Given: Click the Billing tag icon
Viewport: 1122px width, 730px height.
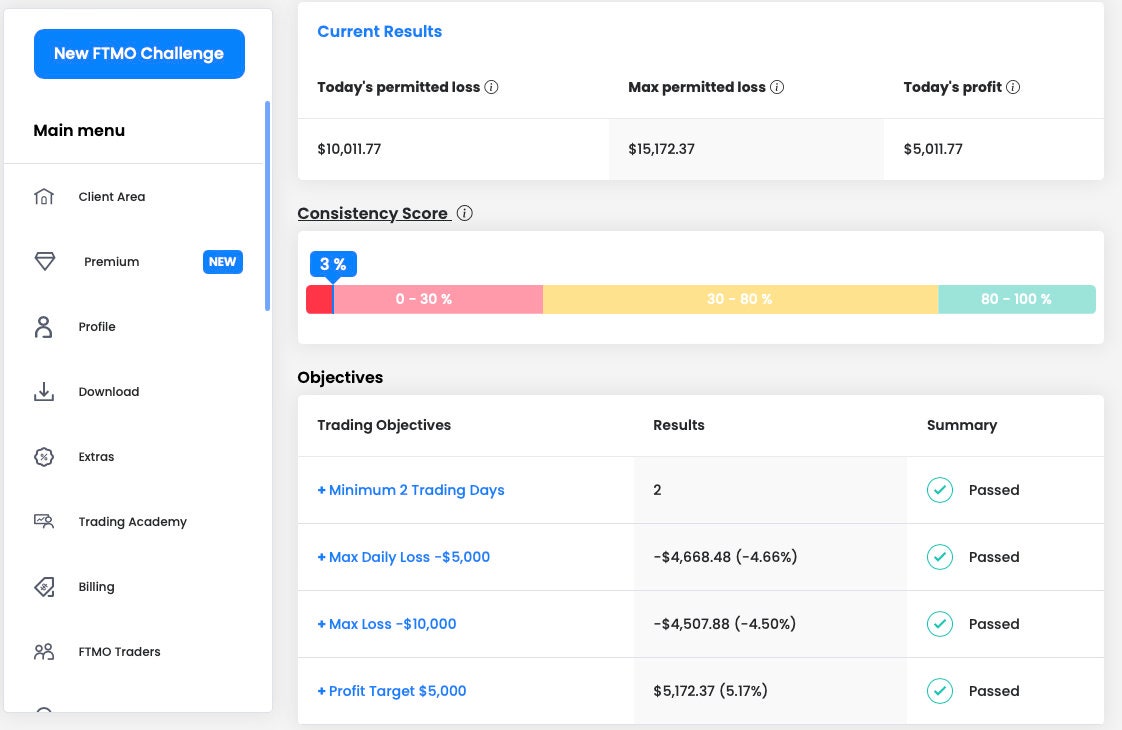Looking at the screenshot, I should tap(44, 587).
